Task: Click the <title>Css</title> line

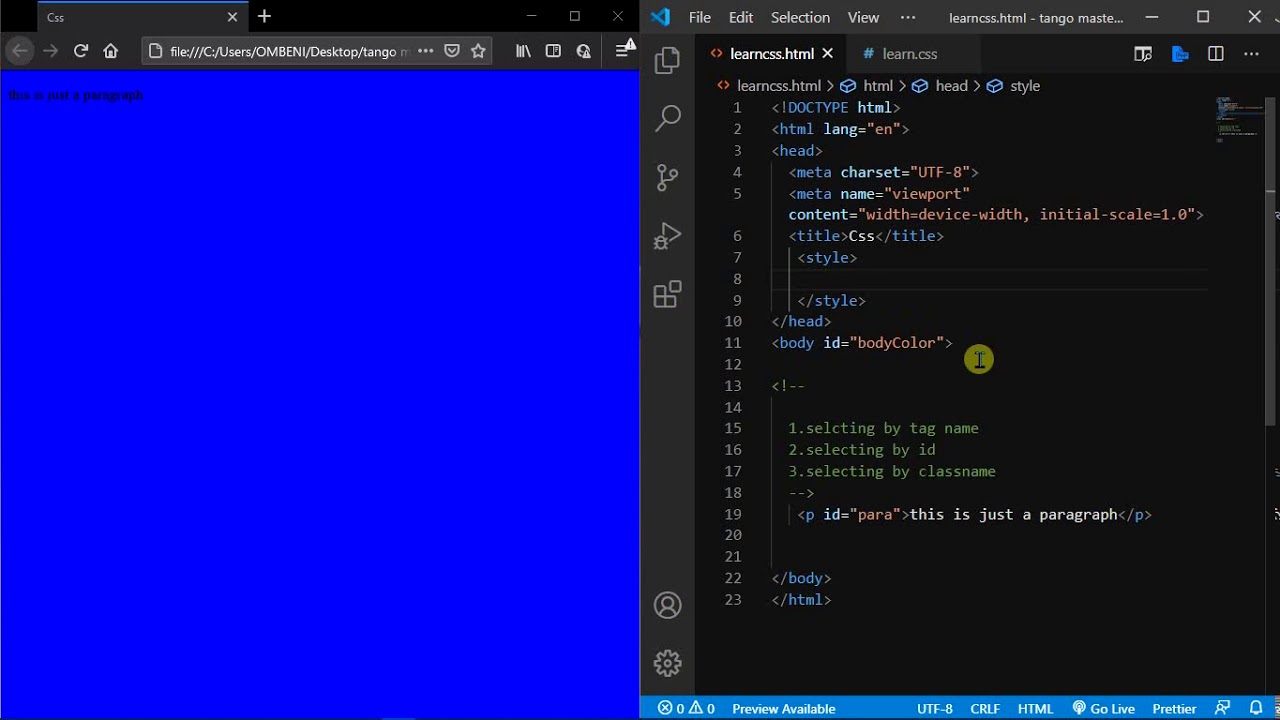Action: coord(866,236)
